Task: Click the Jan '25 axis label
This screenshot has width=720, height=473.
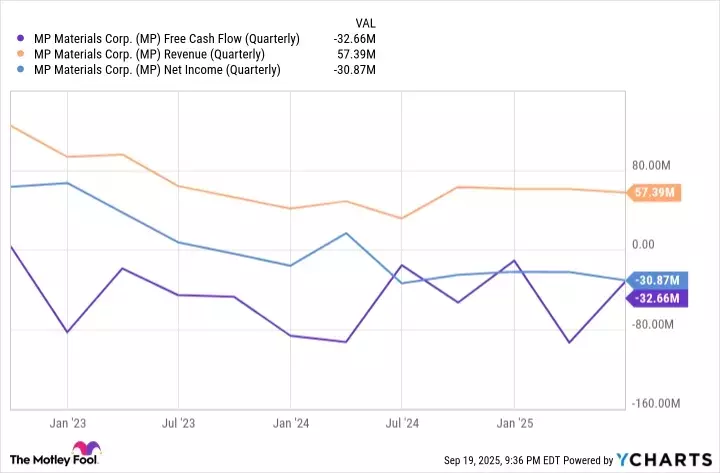Action: click(513, 423)
